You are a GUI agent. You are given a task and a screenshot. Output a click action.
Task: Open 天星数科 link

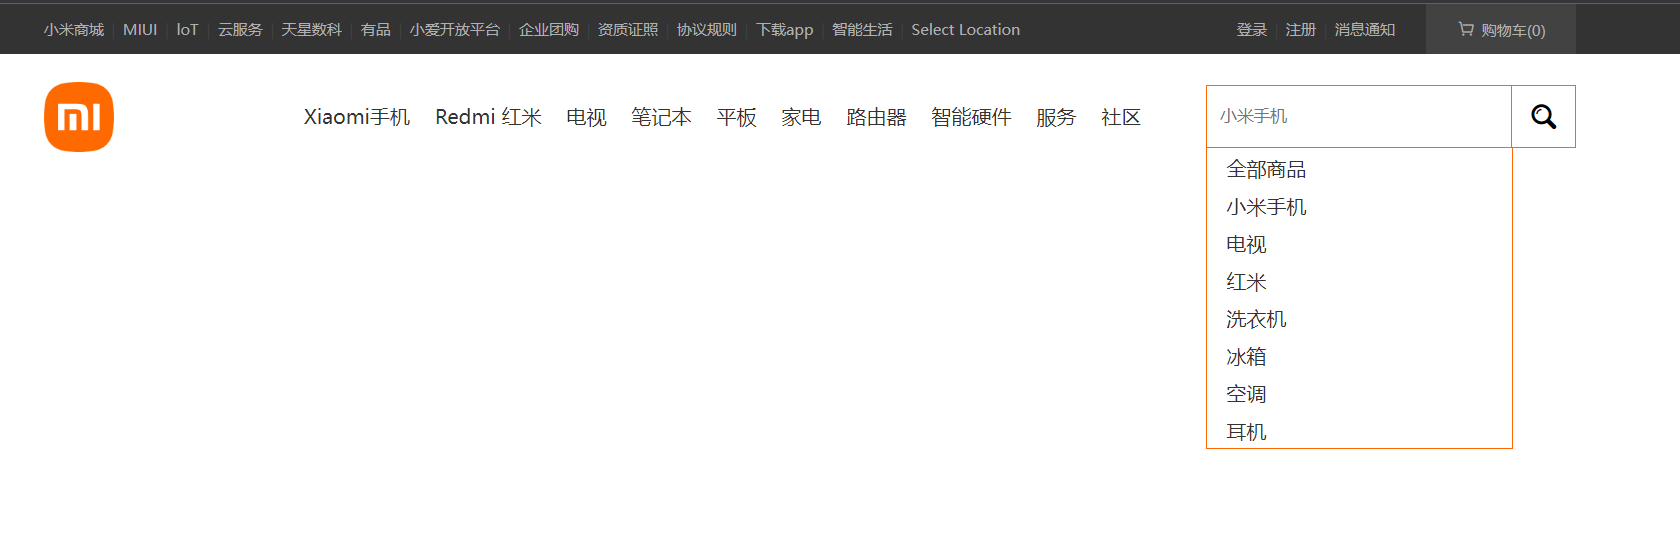311,30
